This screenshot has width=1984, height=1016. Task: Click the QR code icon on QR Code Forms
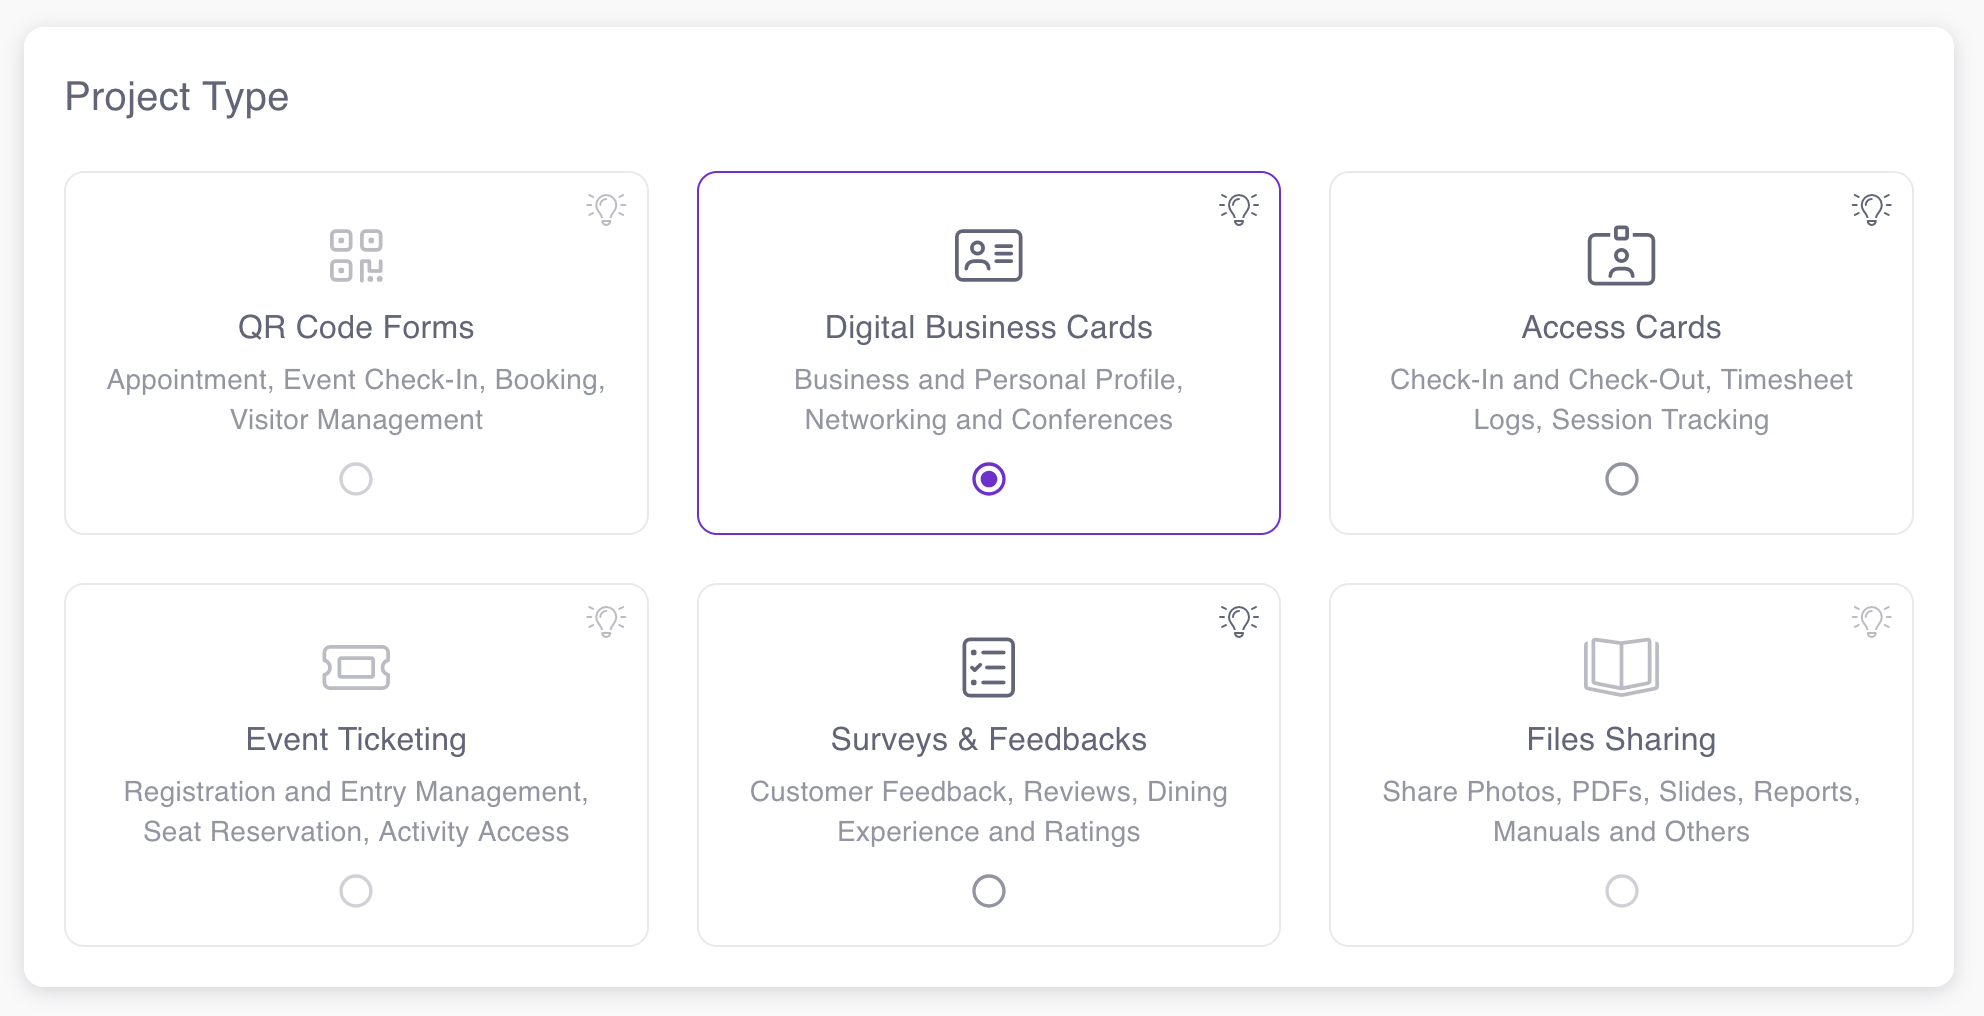pyautogui.click(x=356, y=255)
